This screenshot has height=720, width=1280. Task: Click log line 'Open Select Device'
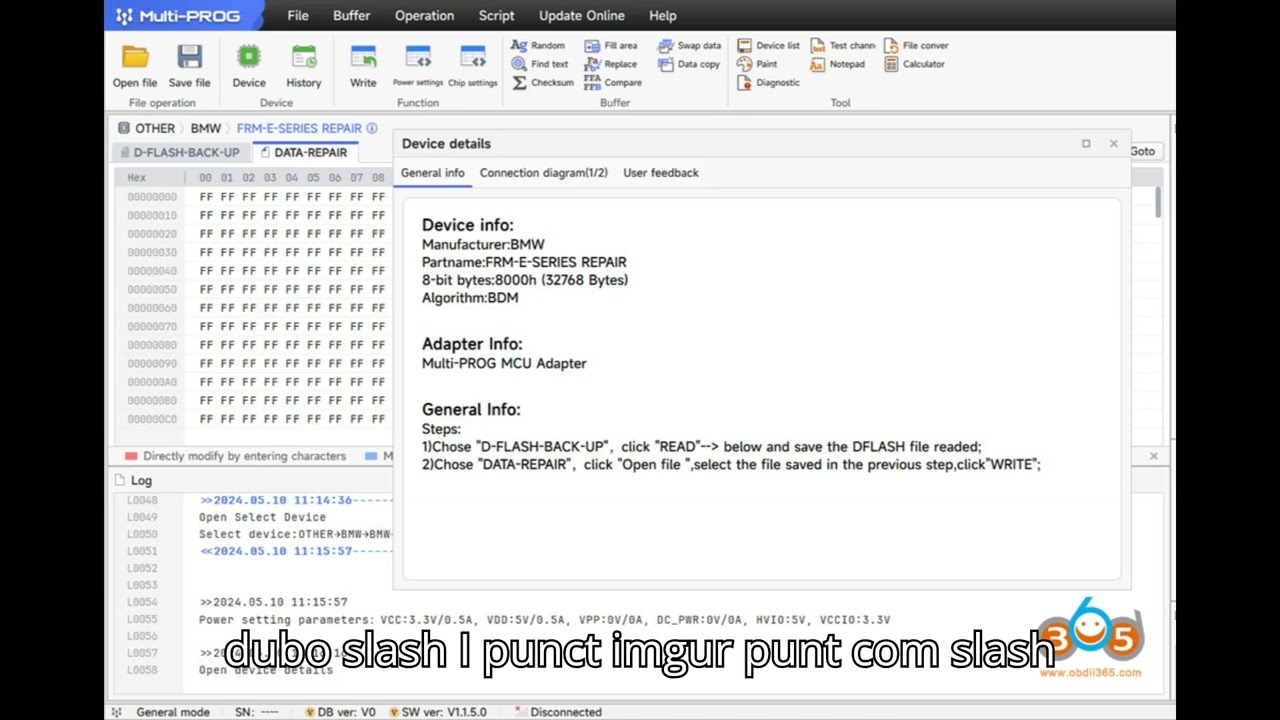262,517
